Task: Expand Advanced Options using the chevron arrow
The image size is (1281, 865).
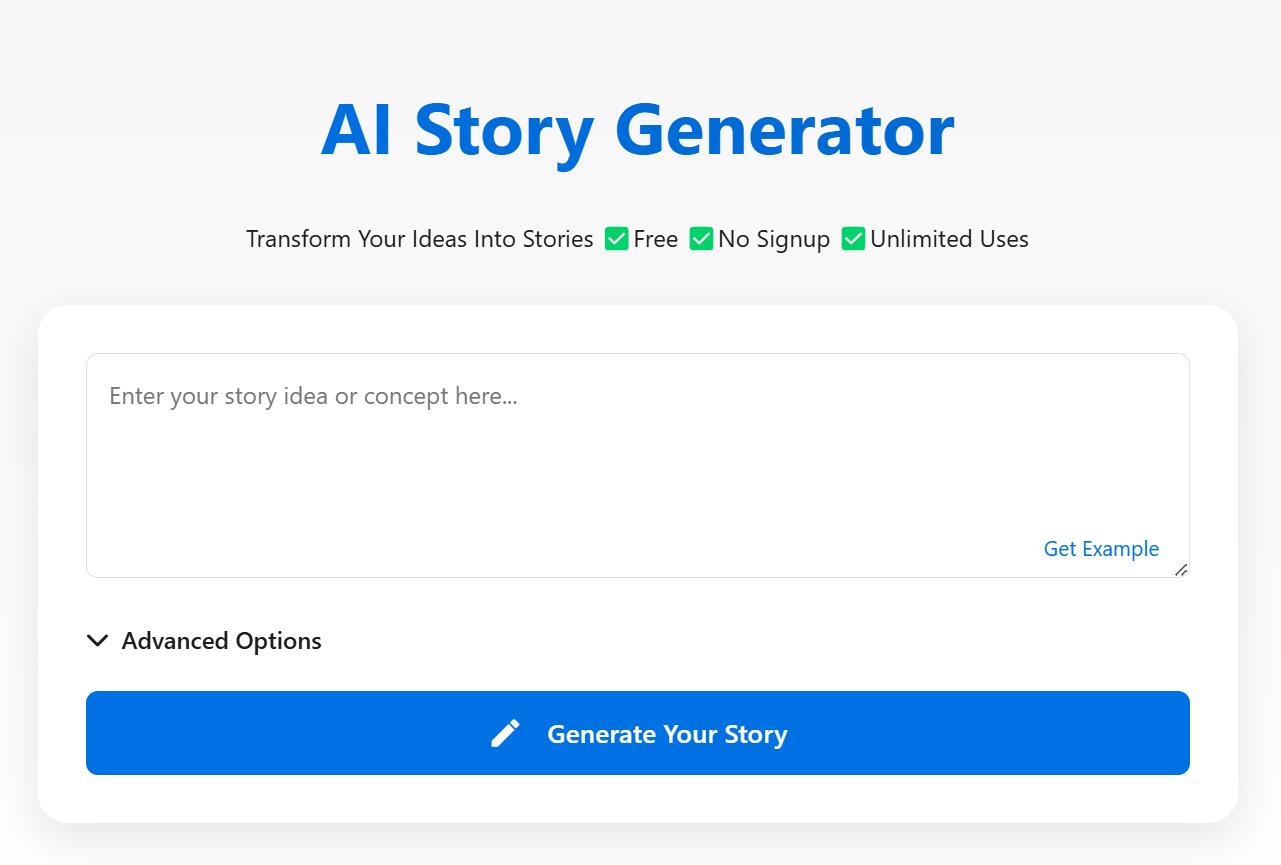Action: tap(97, 641)
